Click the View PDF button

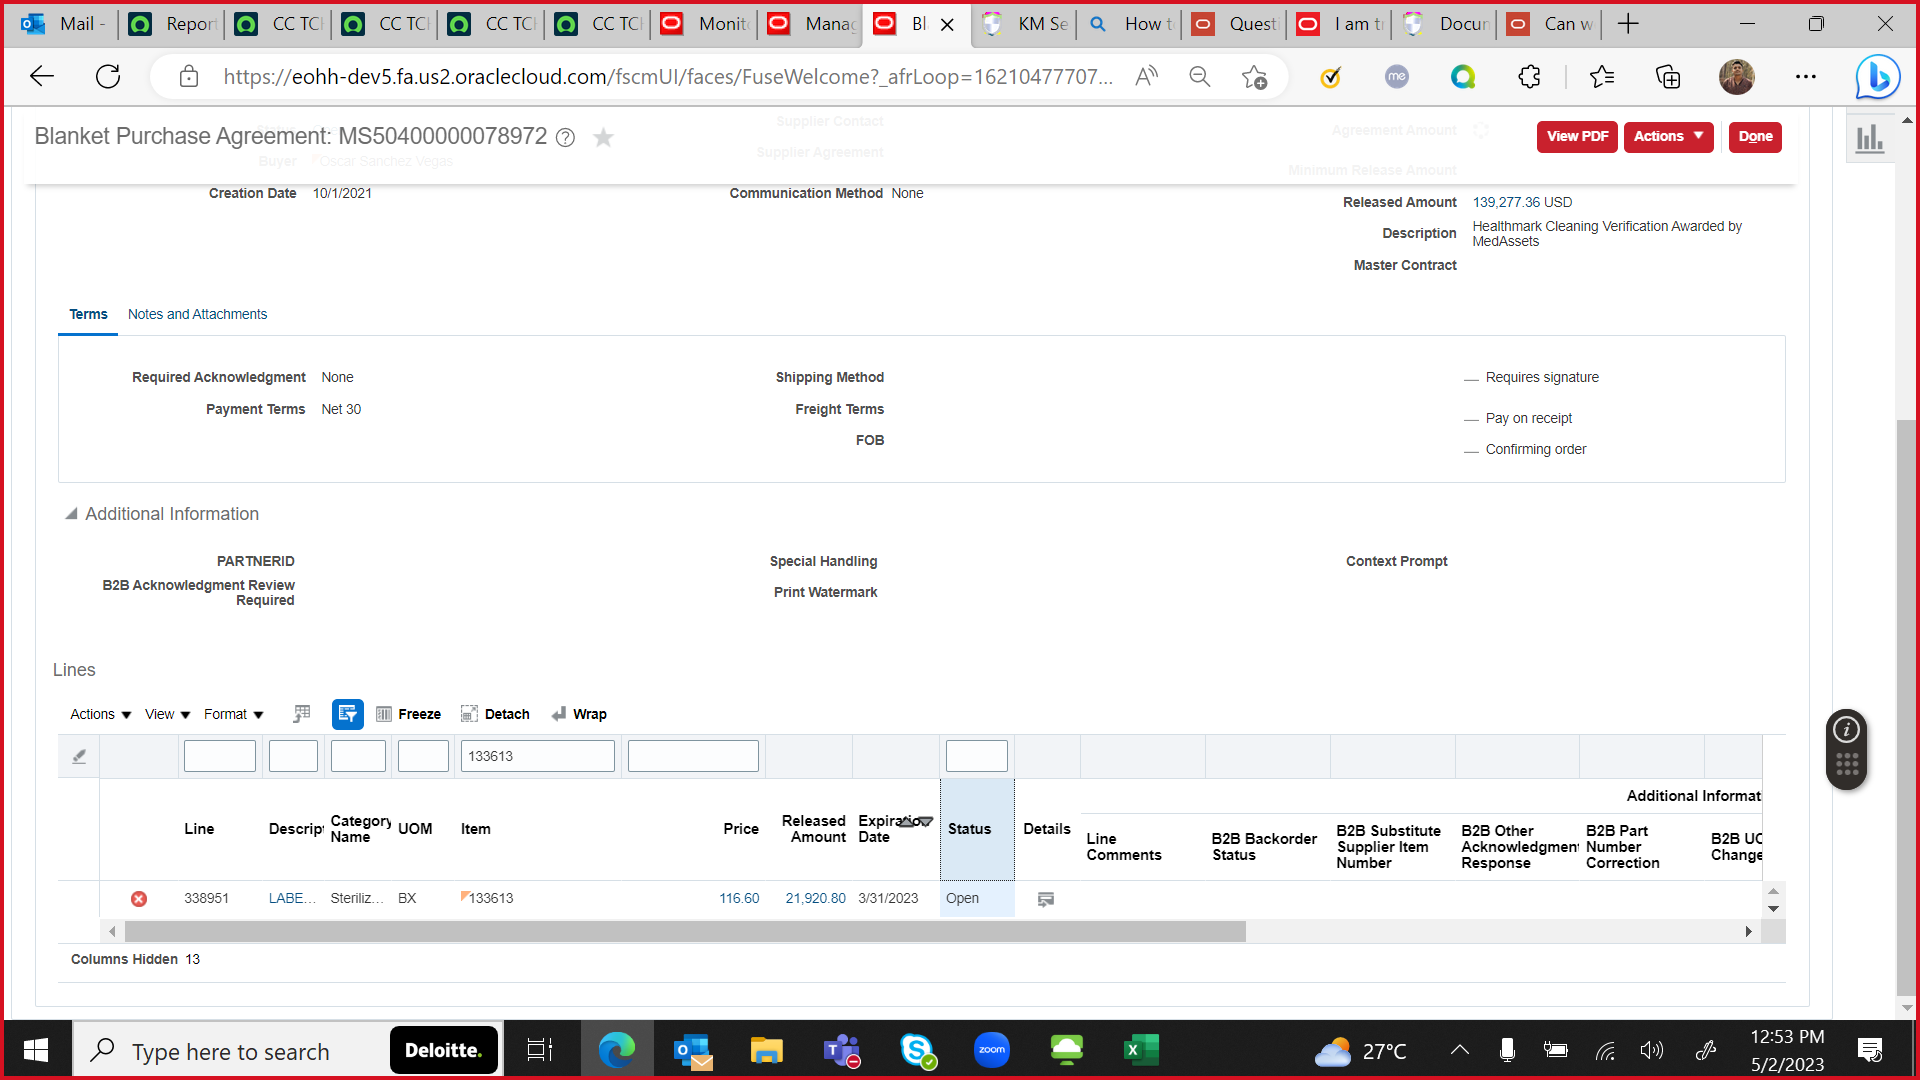[x=1577, y=137]
